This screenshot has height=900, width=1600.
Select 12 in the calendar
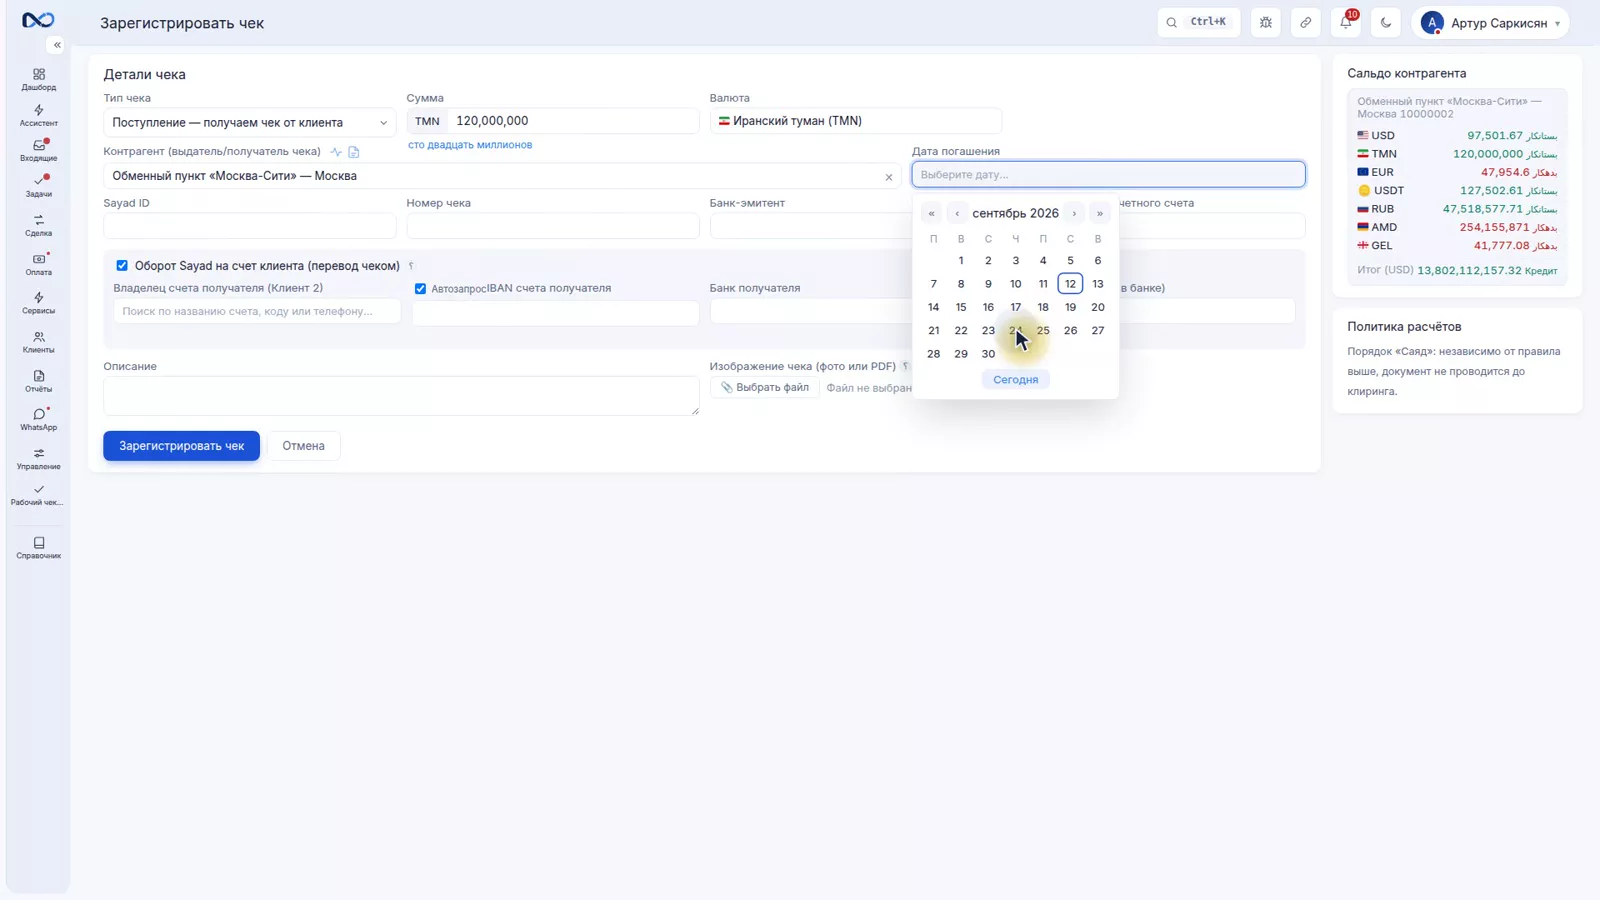[1070, 284]
